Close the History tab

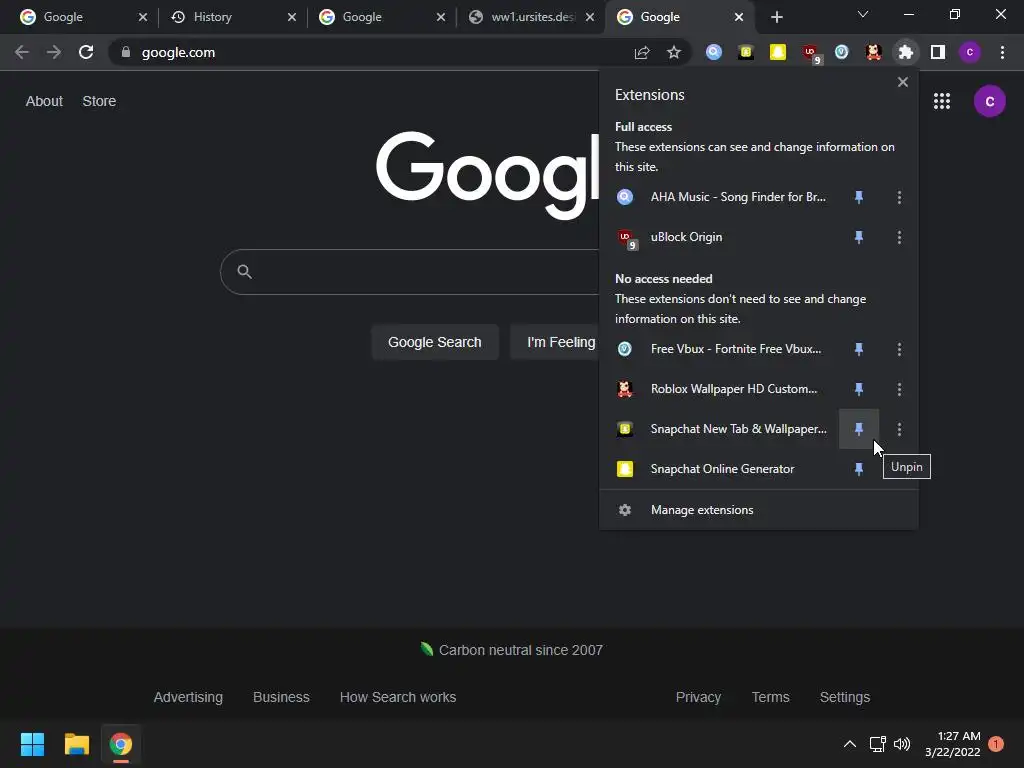click(291, 17)
